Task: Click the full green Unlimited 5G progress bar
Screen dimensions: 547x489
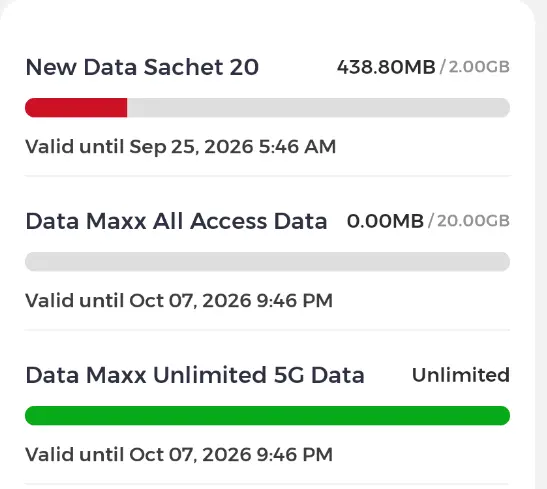Action: point(268,416)
